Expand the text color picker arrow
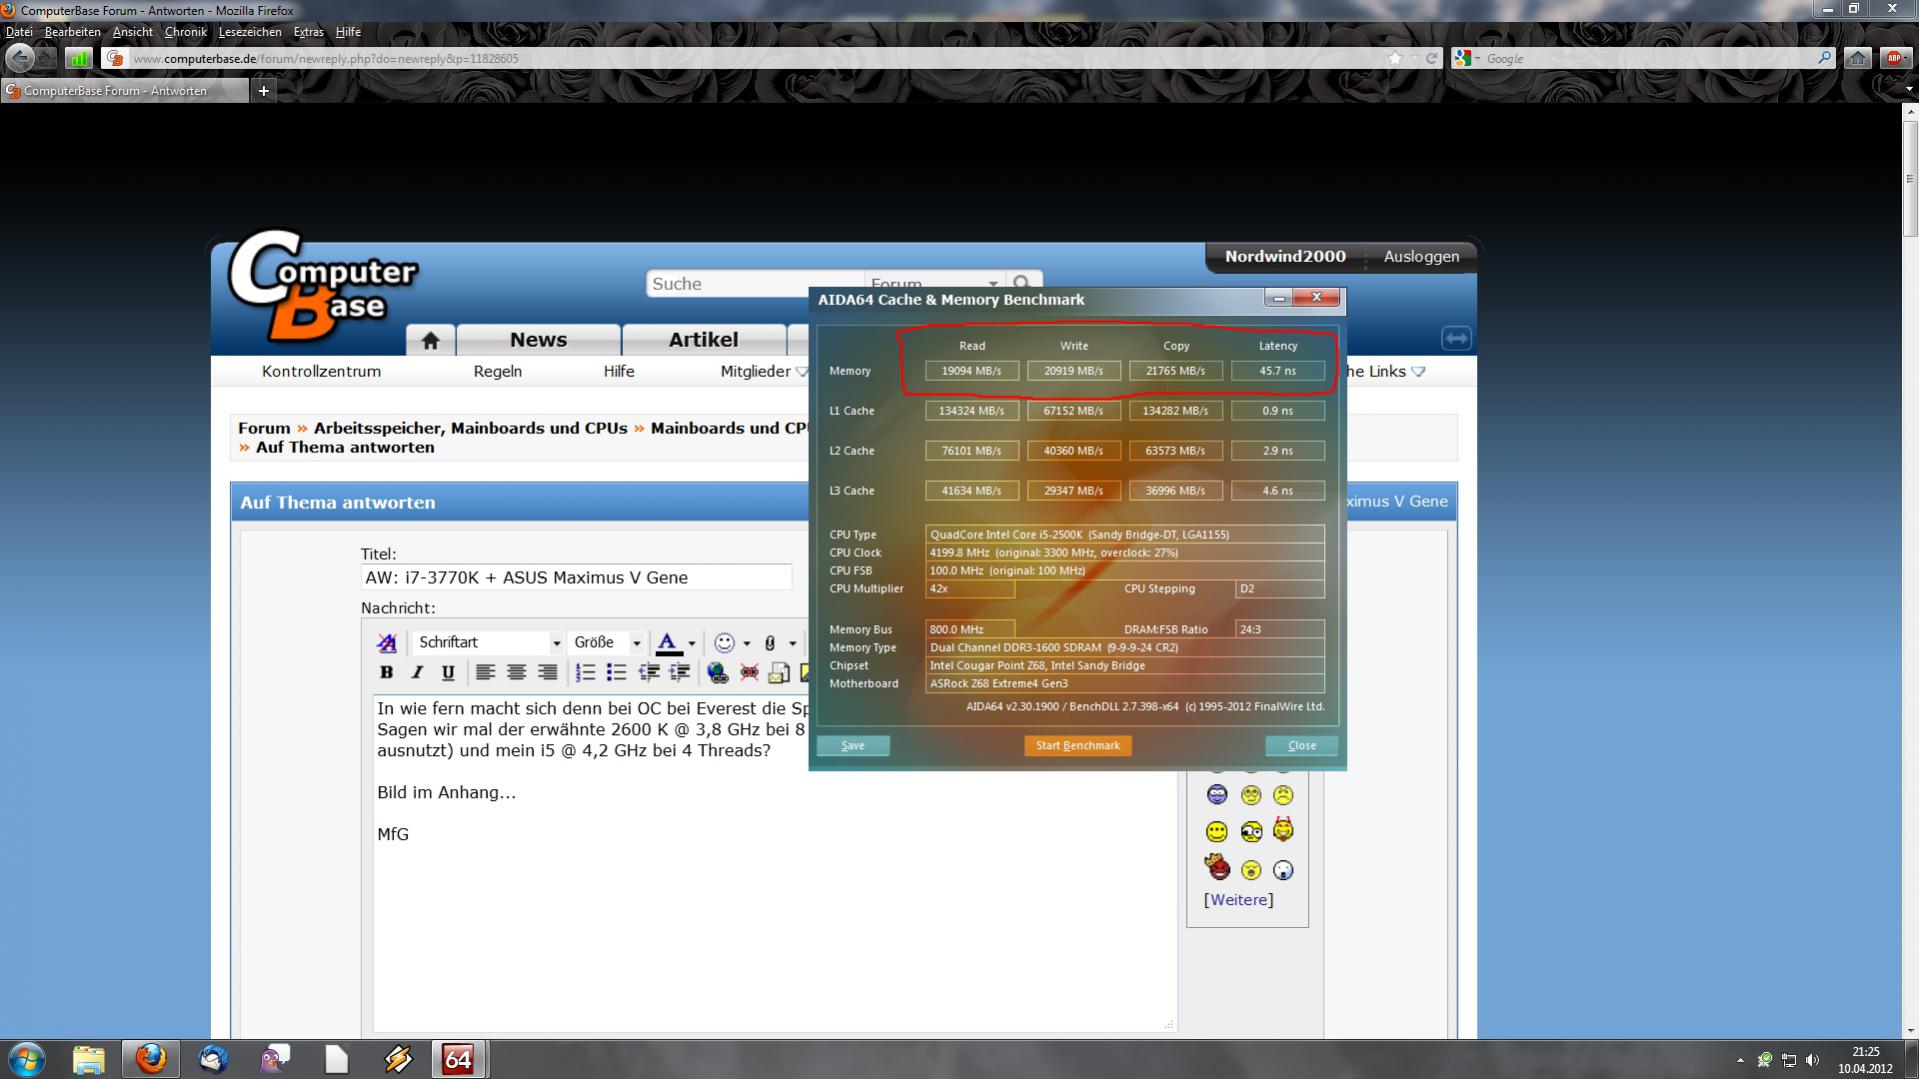This screenshot has width=1919, height=1079. tap(691, 643)
